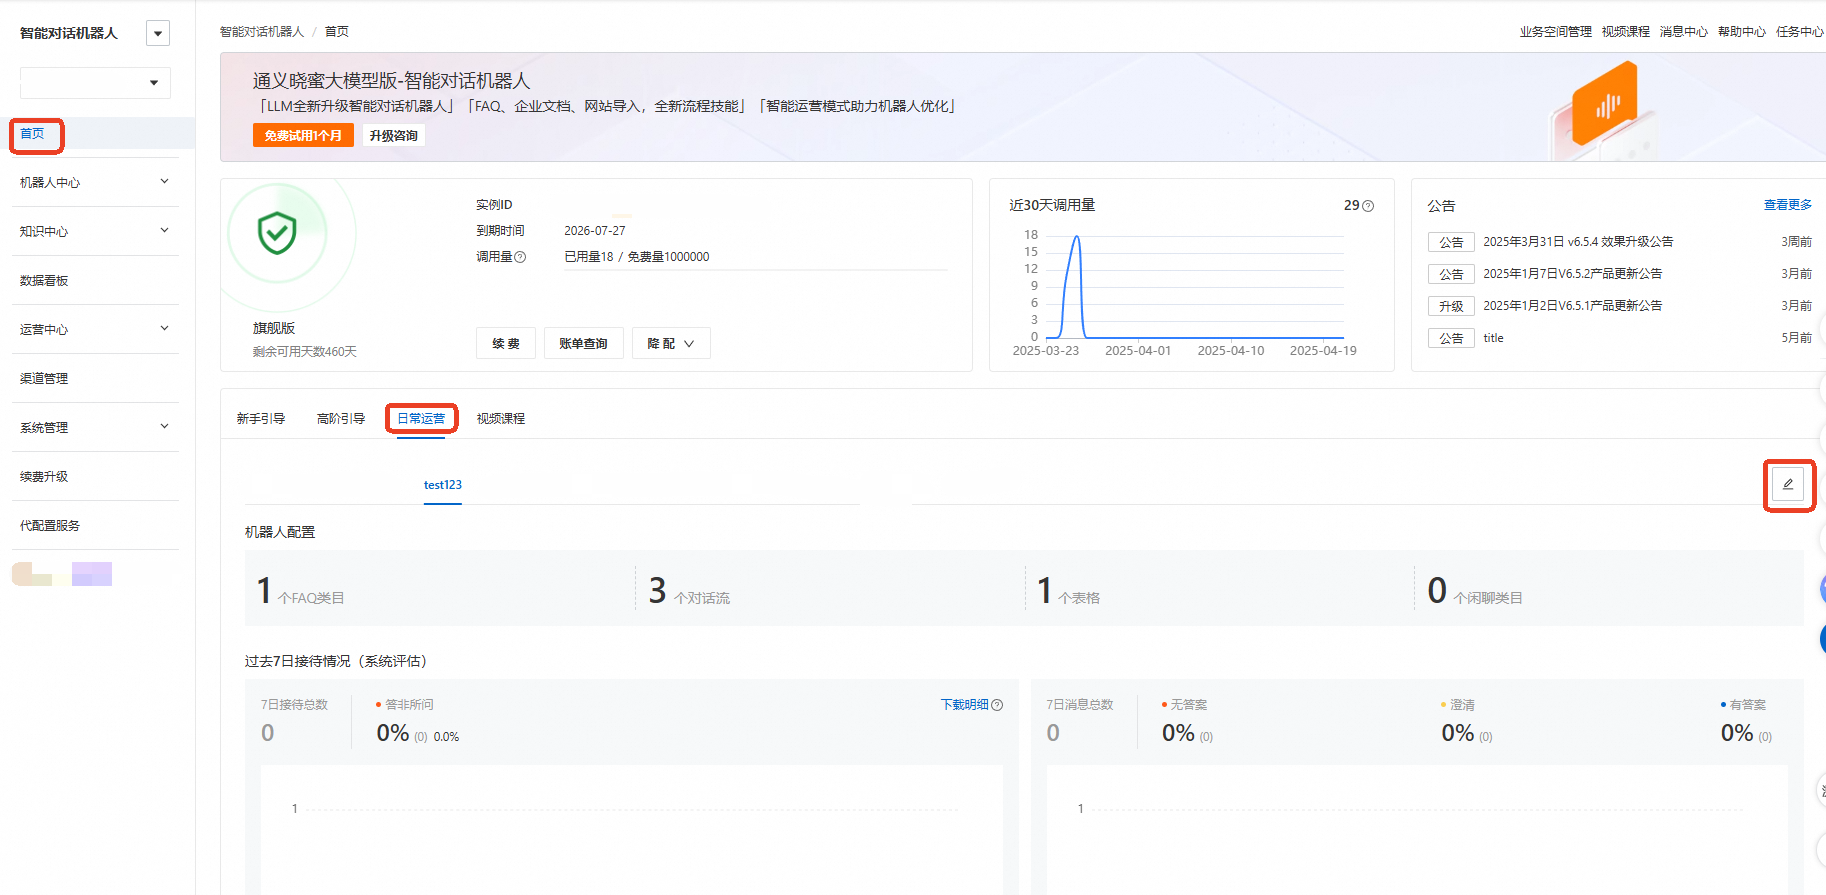1826x895 pixels.
Task: Select the test123 robot tab
Action: [x=443, y=485]
